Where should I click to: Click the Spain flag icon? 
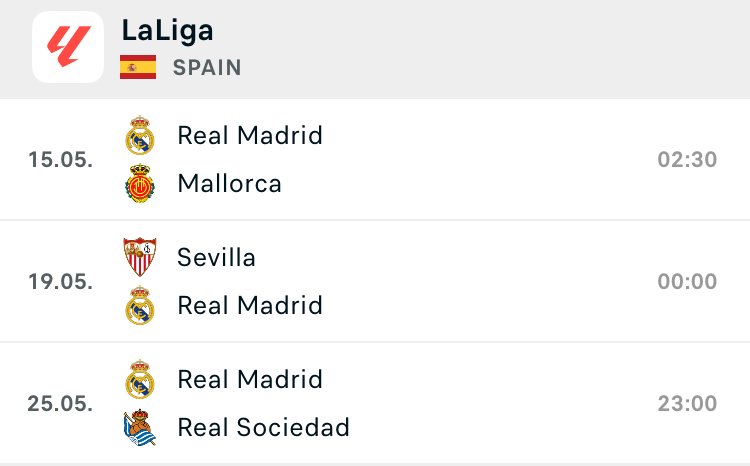pyautogui.click(x=138, y=67)
